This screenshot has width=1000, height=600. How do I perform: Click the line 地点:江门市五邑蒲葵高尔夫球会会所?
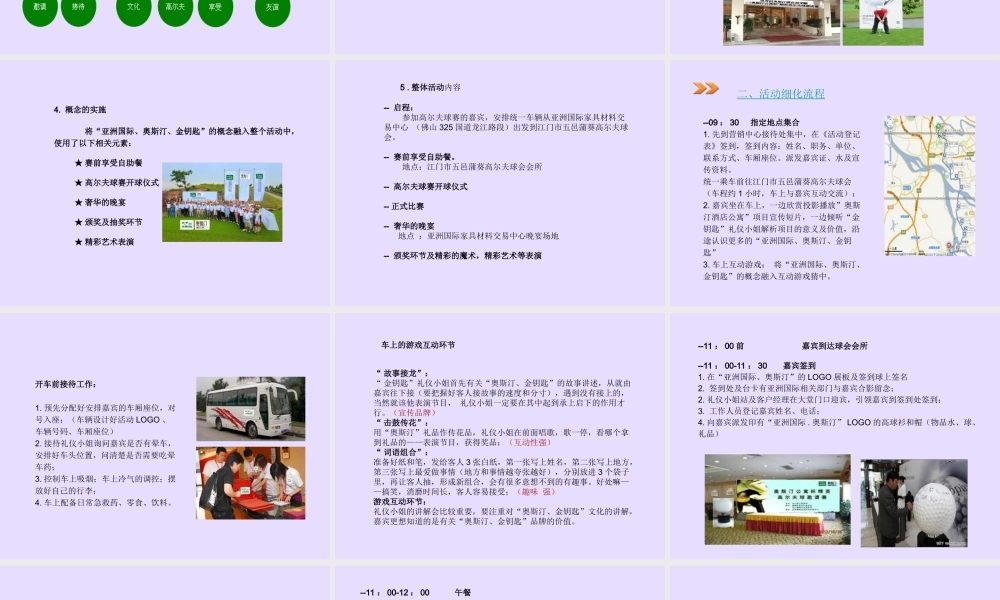472,167
